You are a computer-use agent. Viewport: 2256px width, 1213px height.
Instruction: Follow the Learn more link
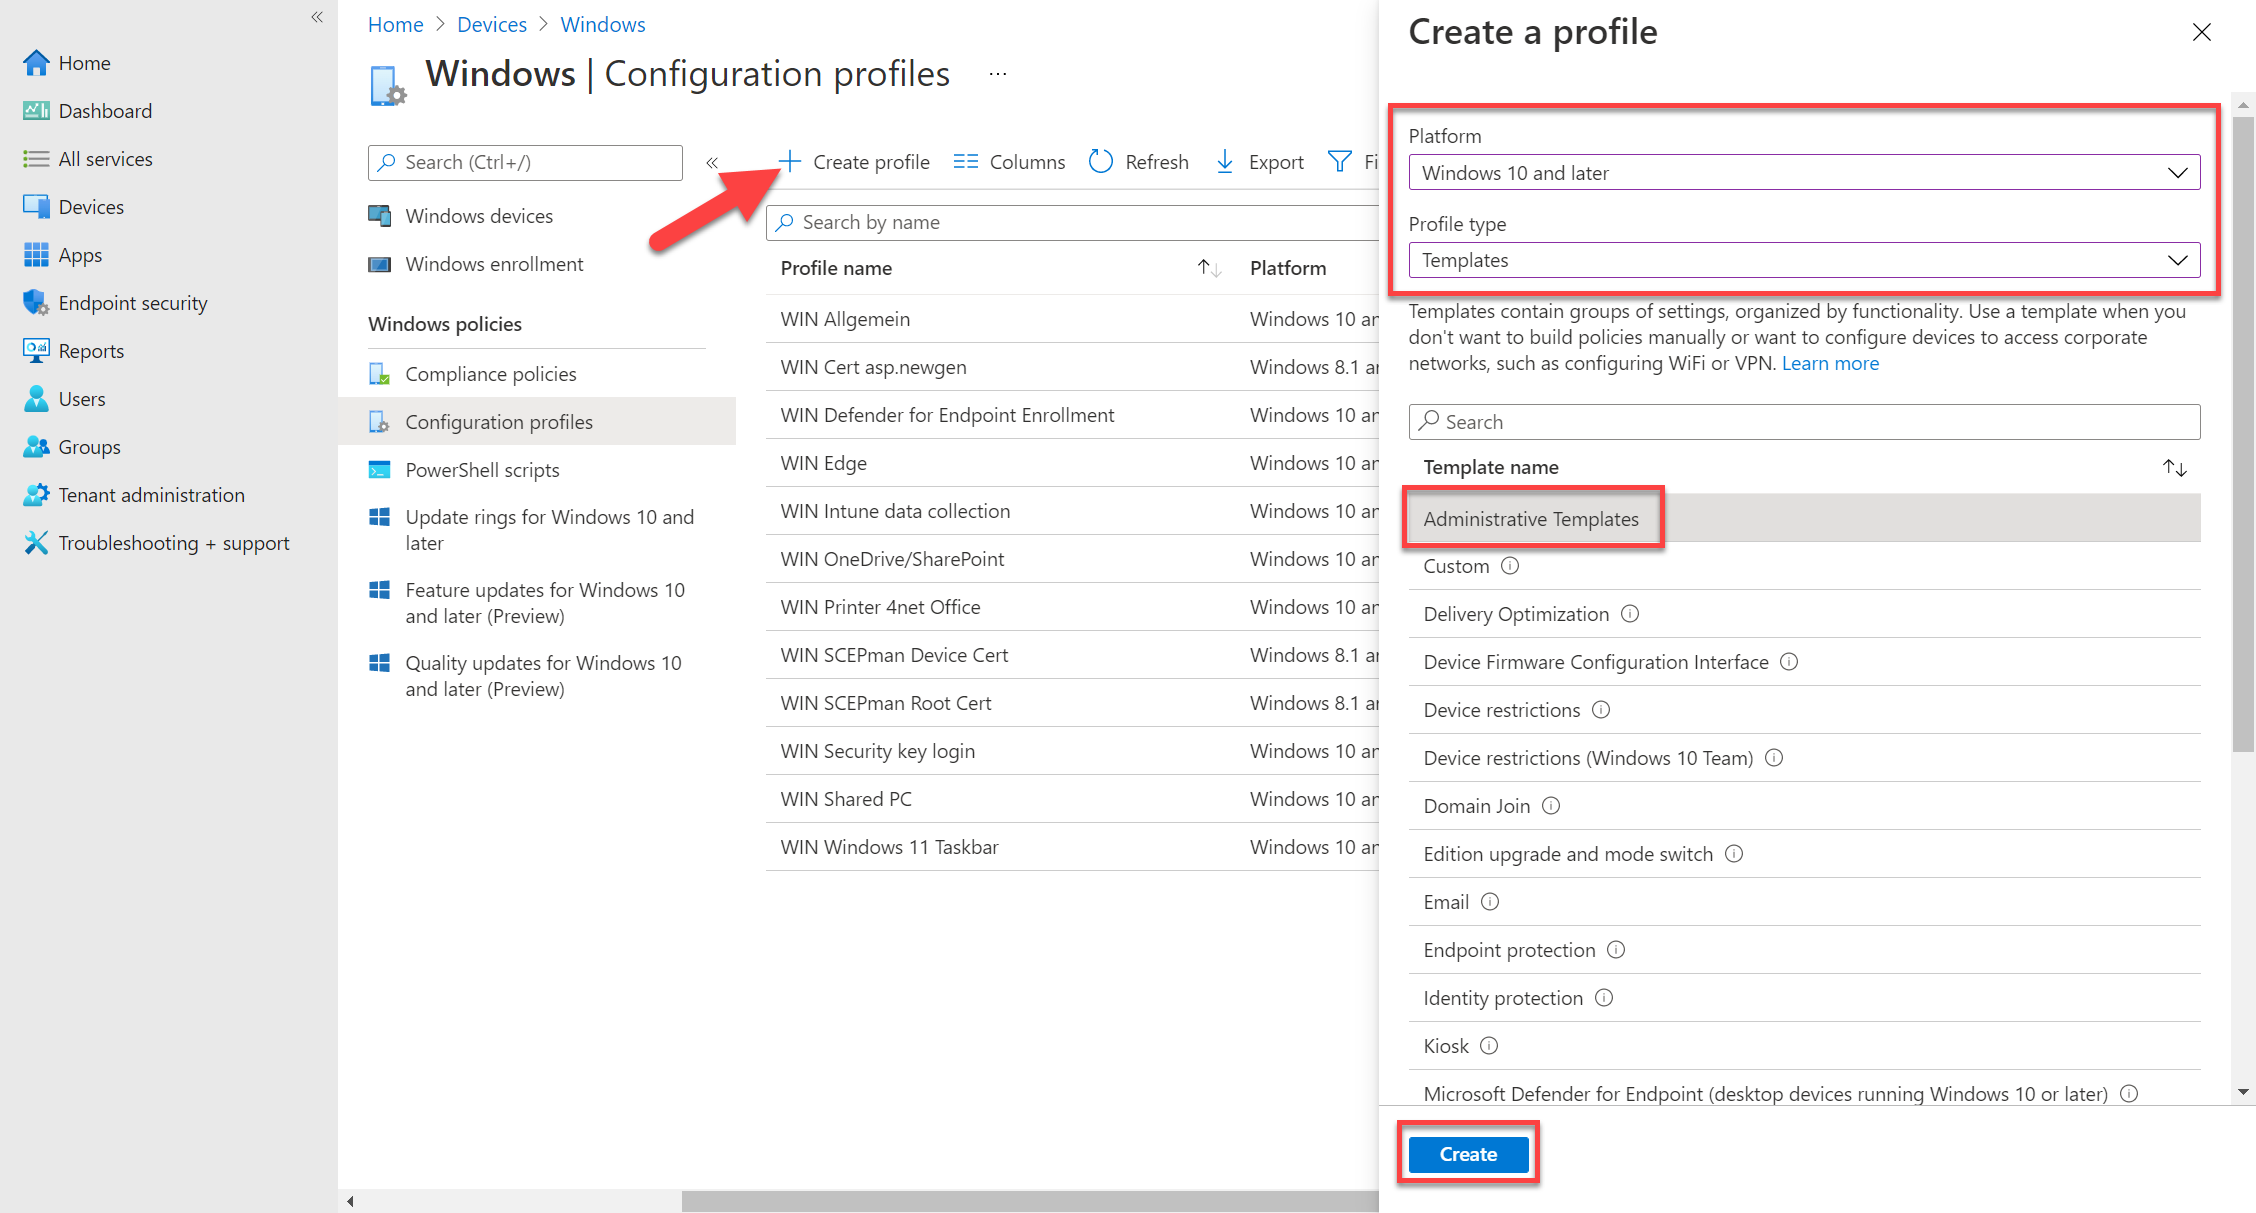[1830, 363]
